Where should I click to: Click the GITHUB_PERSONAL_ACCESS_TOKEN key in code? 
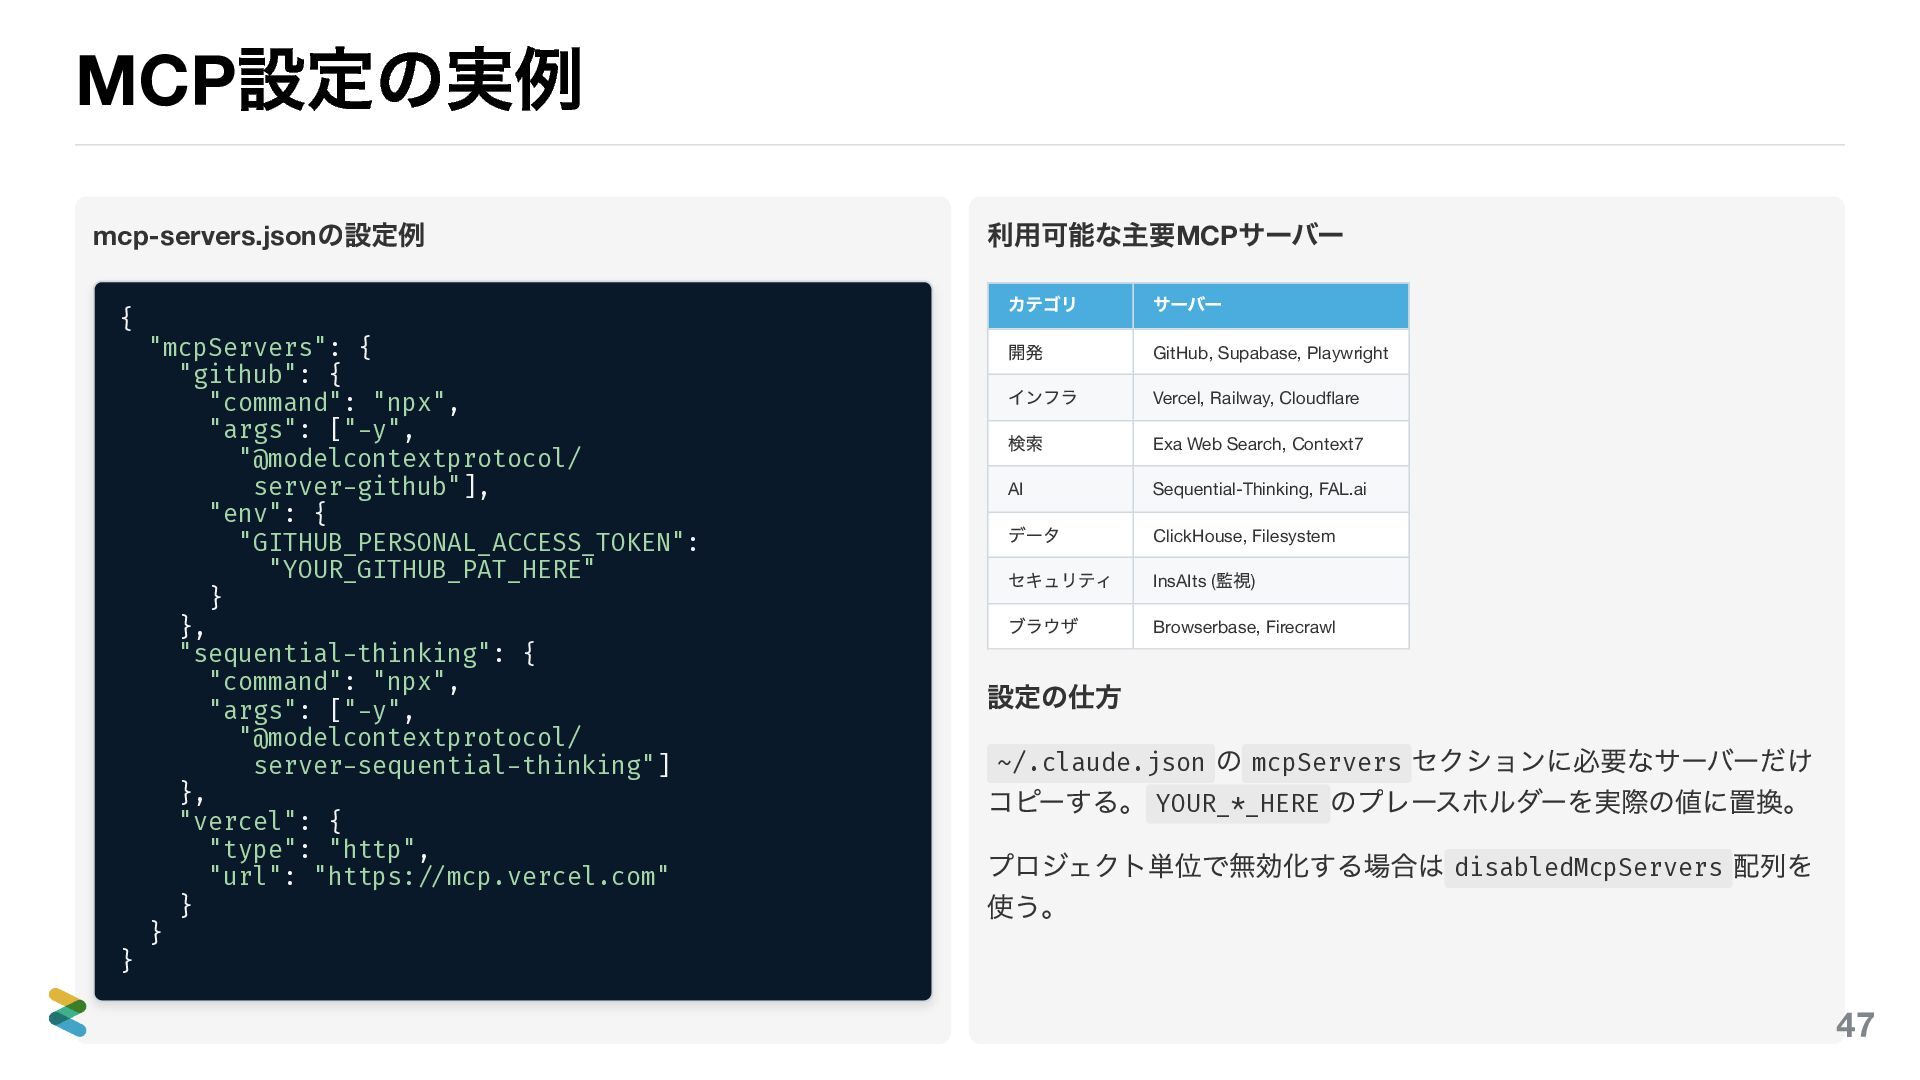point(461,543)
